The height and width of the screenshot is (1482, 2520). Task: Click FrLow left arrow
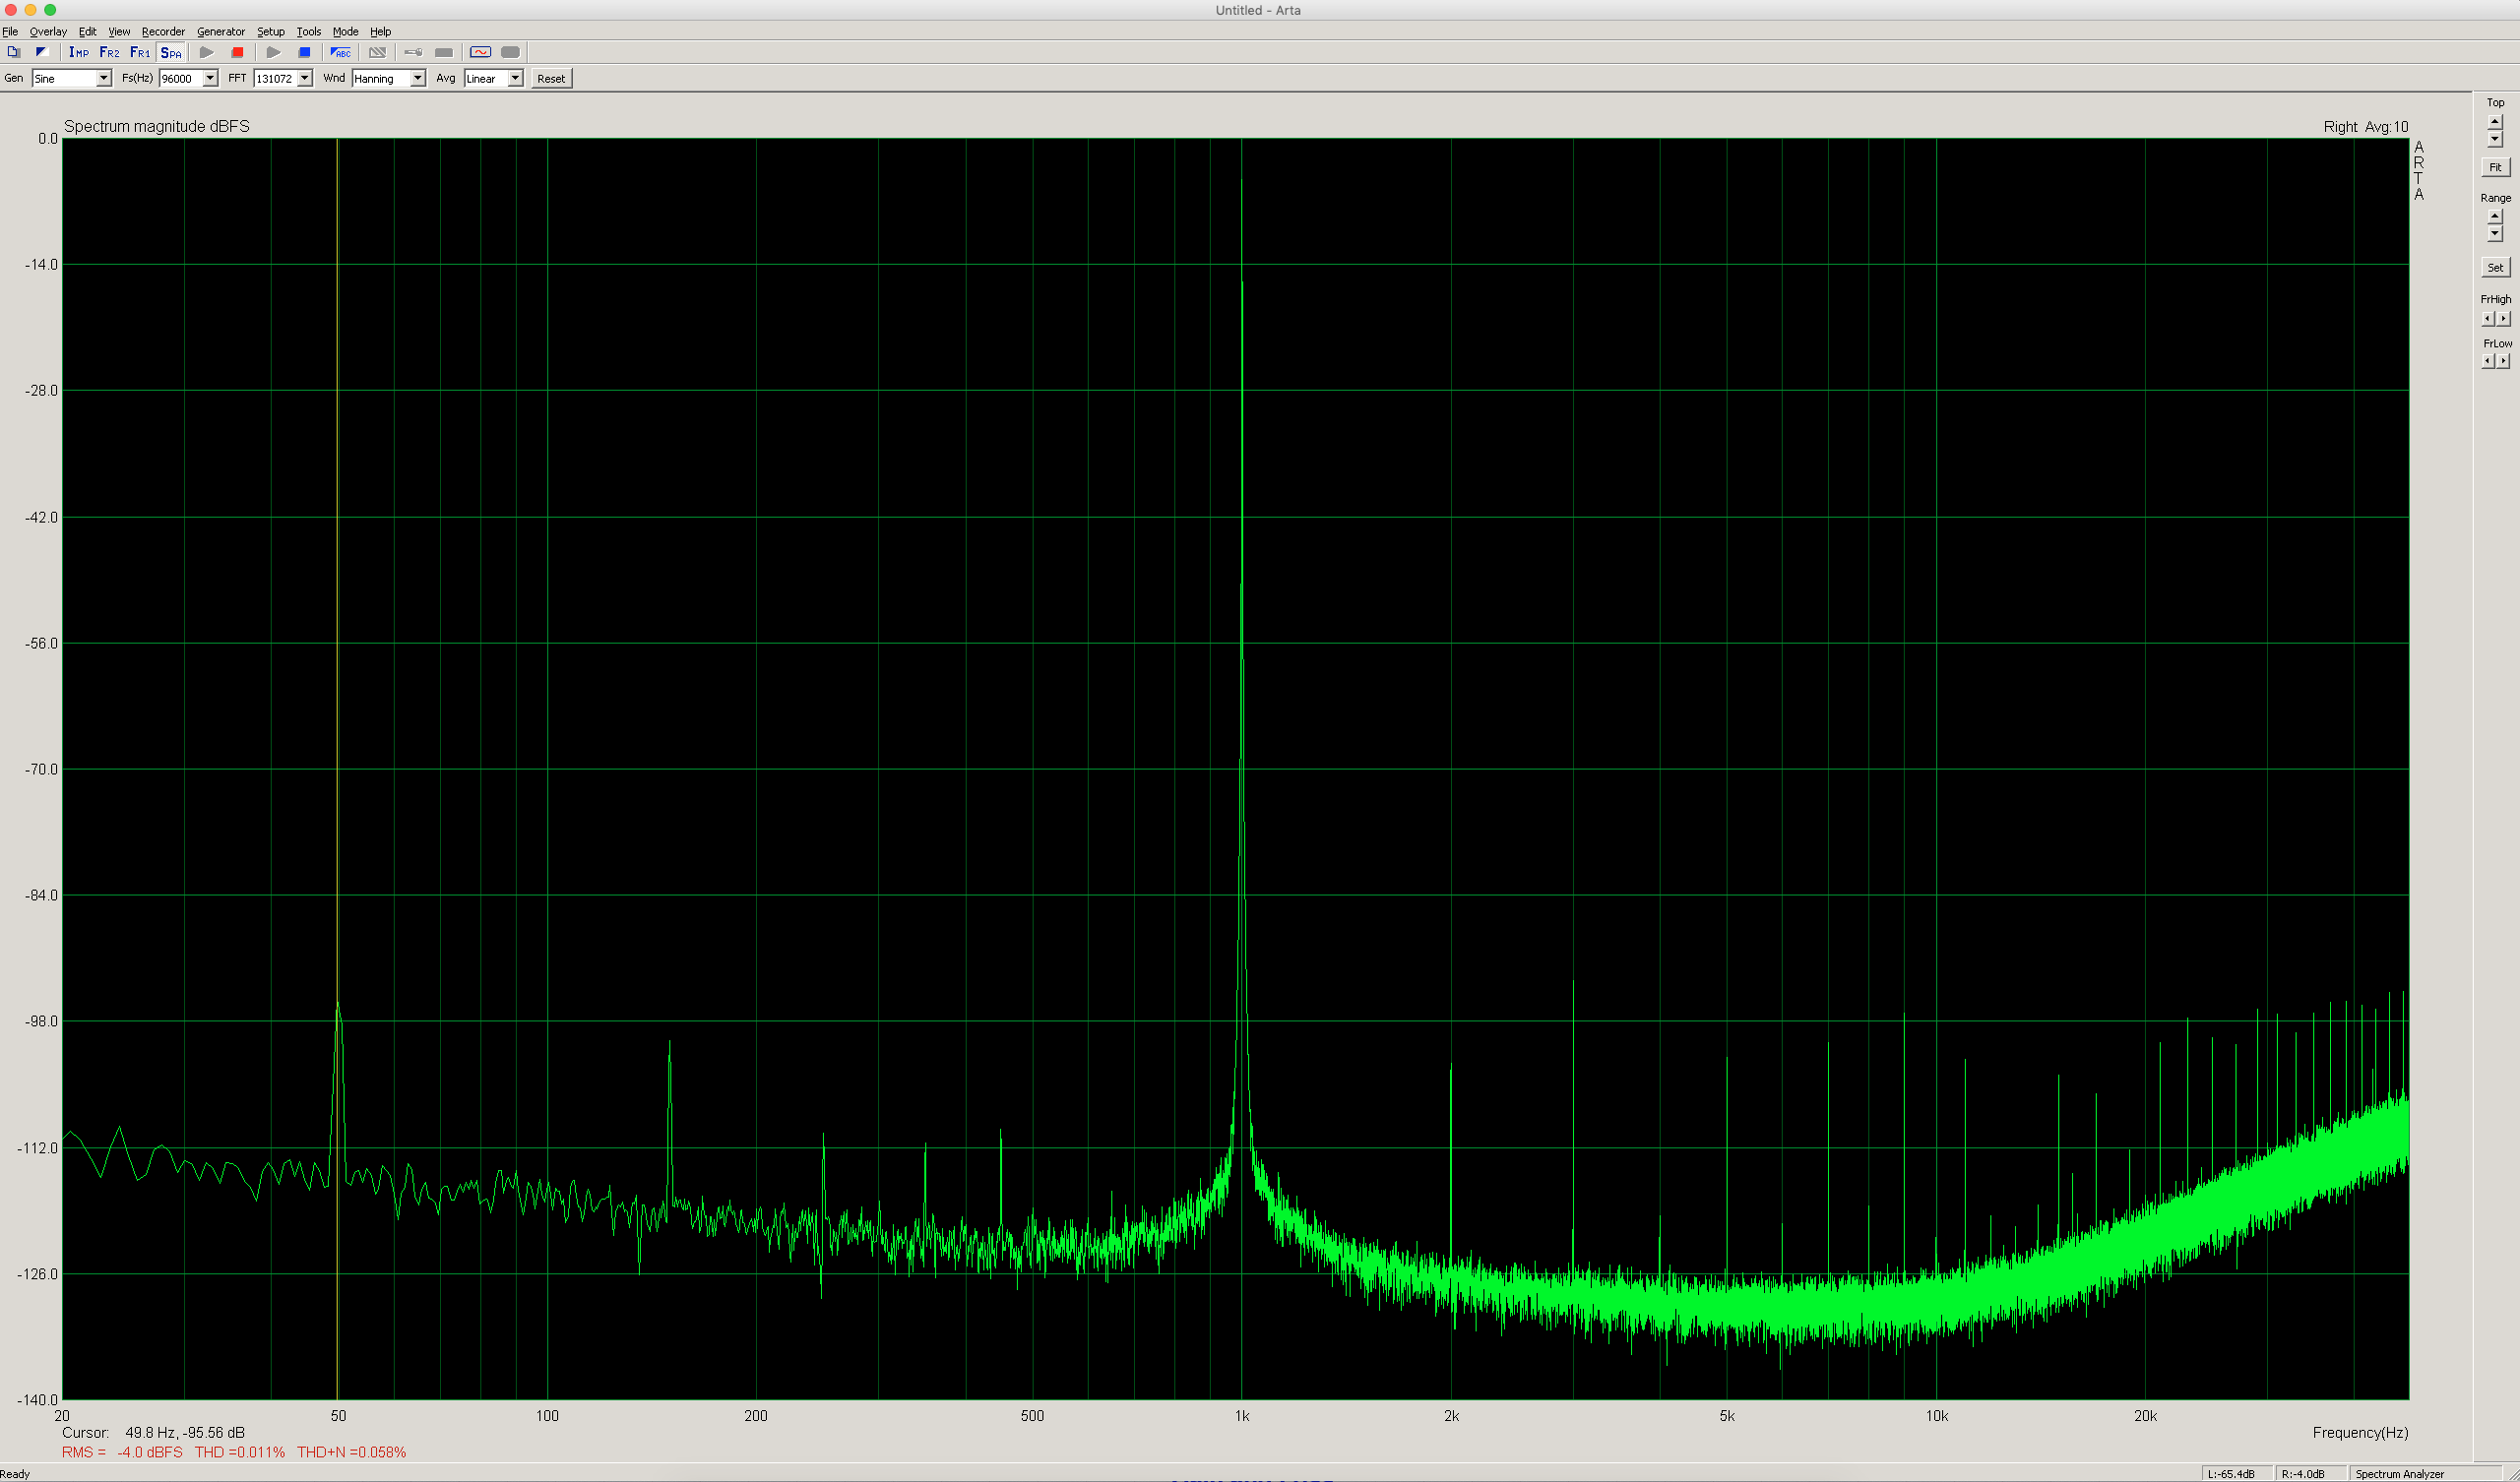click(x=2488, y=361)
